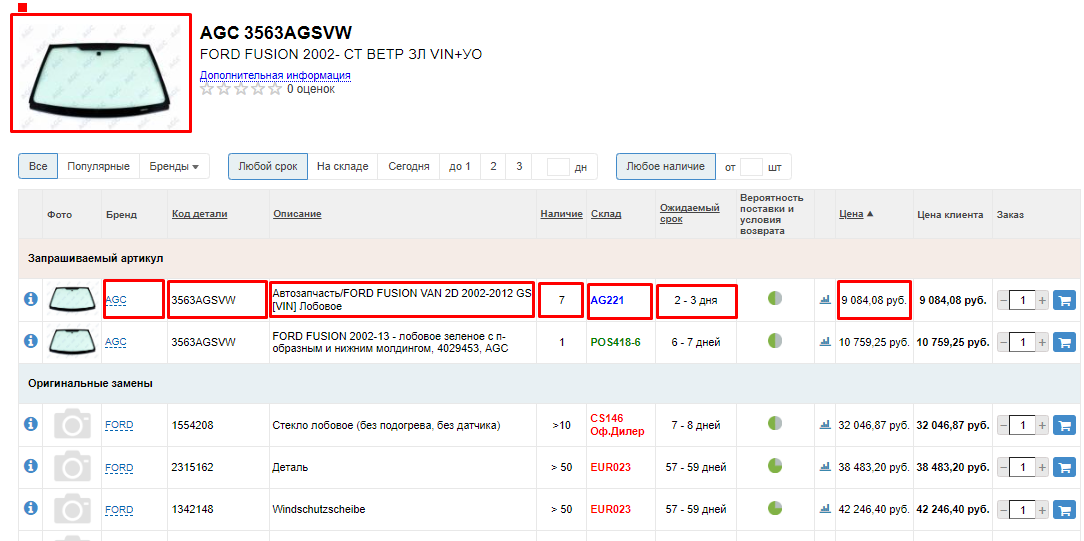Click delivery probability pie for 1342148 row
This screenshot has width=1084, height=541.
775,508
